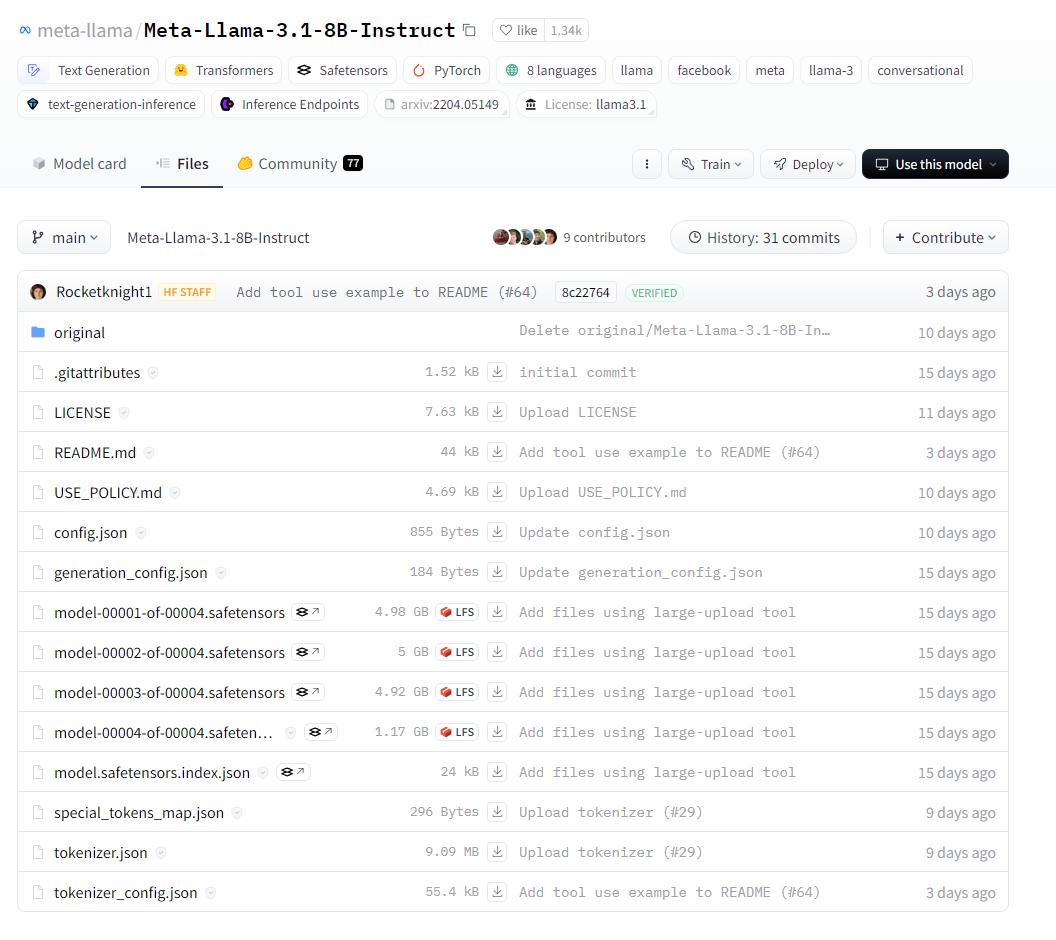Open the Use this model dropdown
The image size is (1056, 940).
[x=935, y=164]
